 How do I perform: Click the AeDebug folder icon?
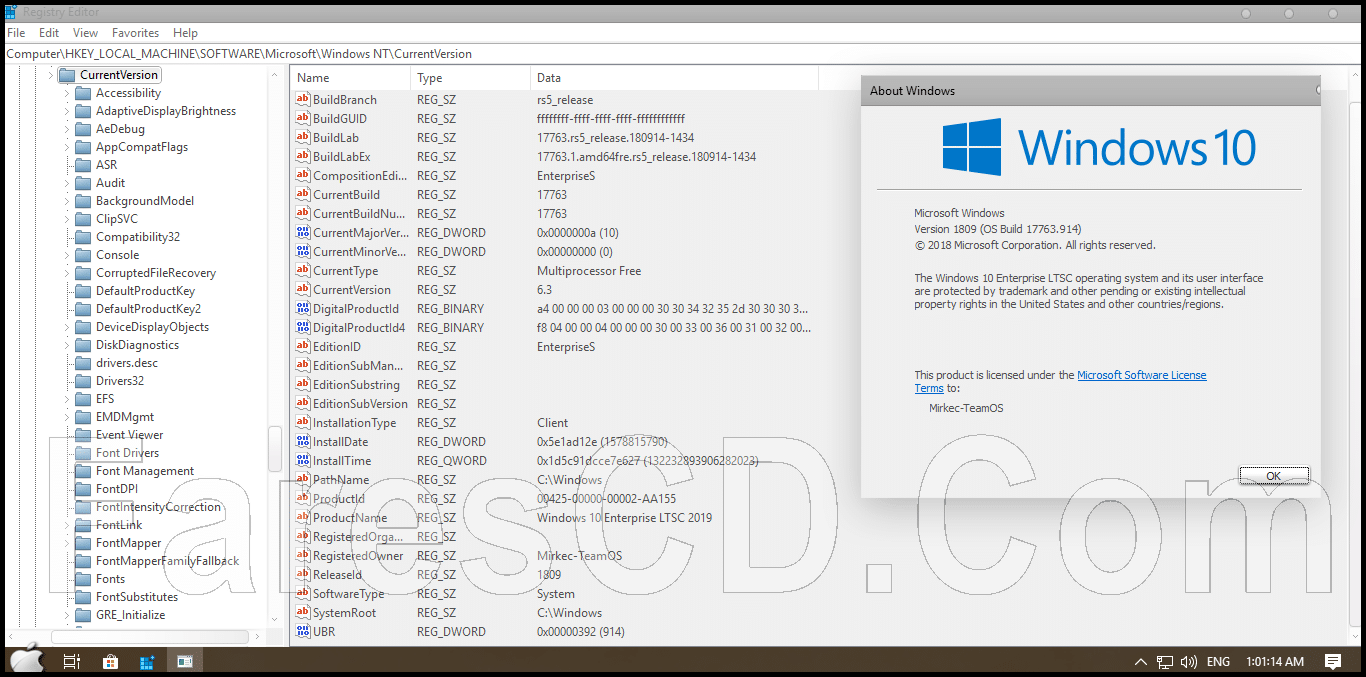pyautogui.click(x=83, y=129)
